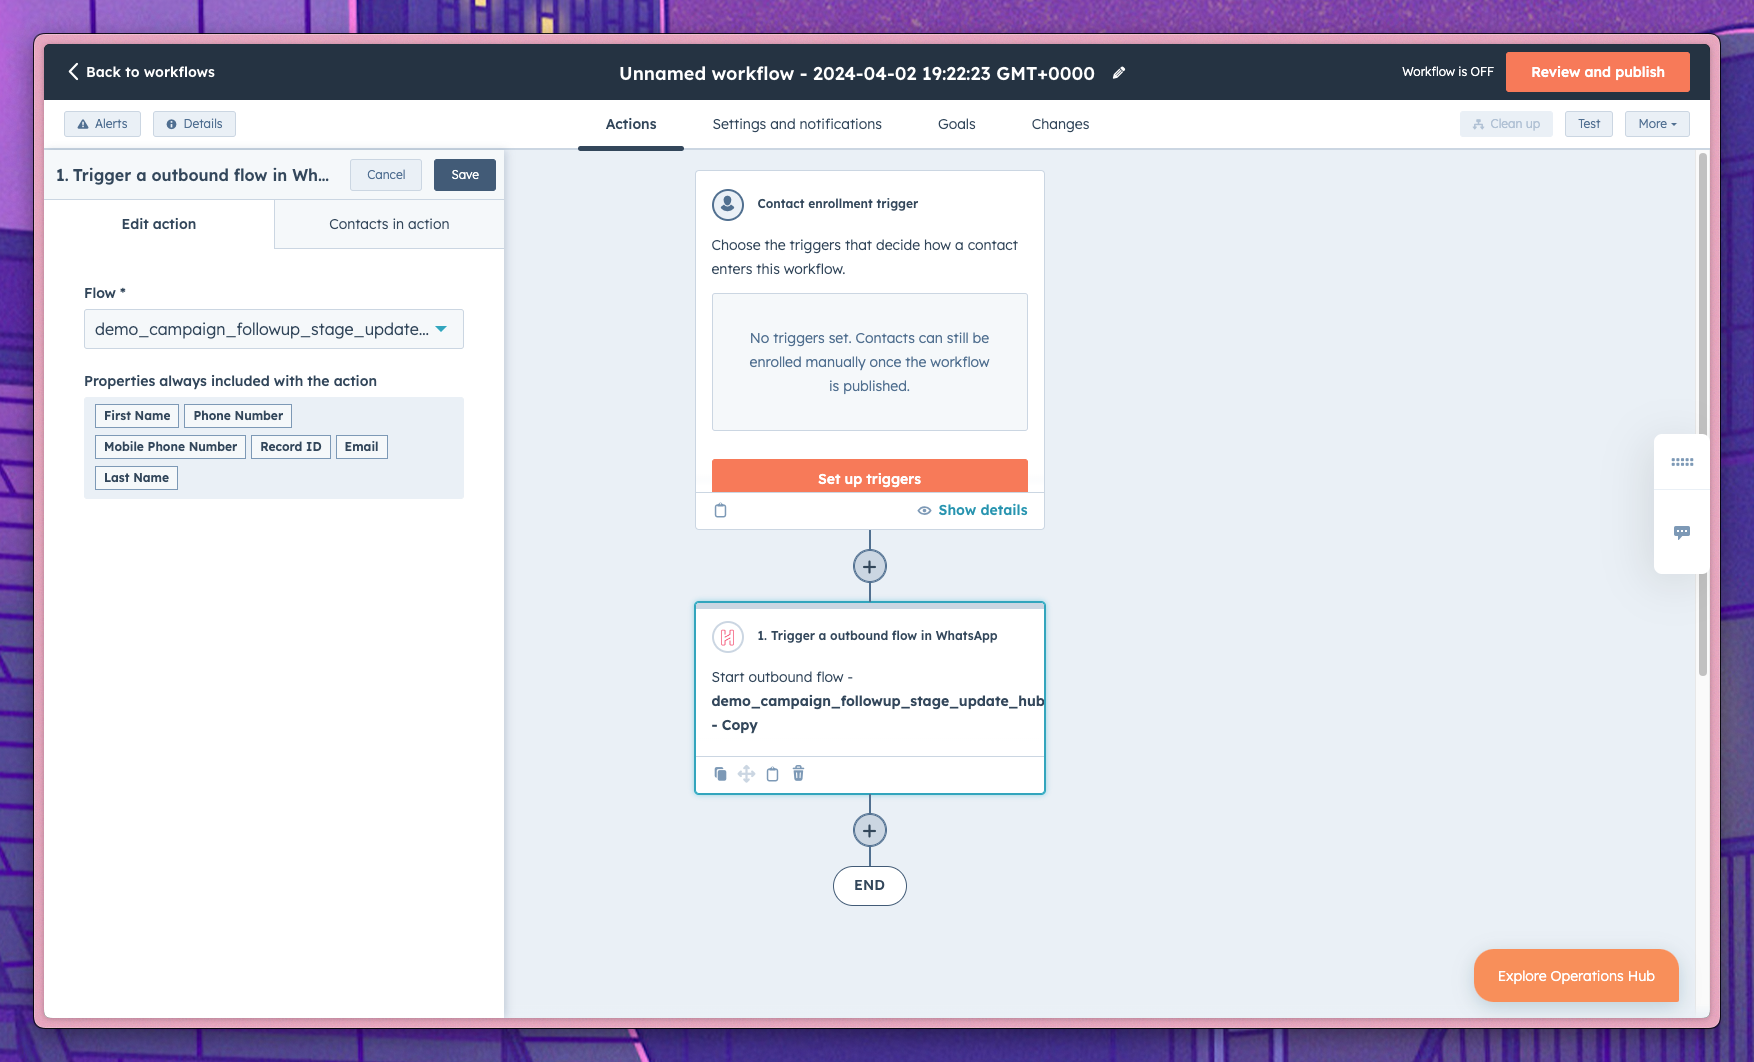The height and width of the screenshot is (1062, 1754).
Task: Expand the More dropdown menu
Action: [x=1656, y=124]
